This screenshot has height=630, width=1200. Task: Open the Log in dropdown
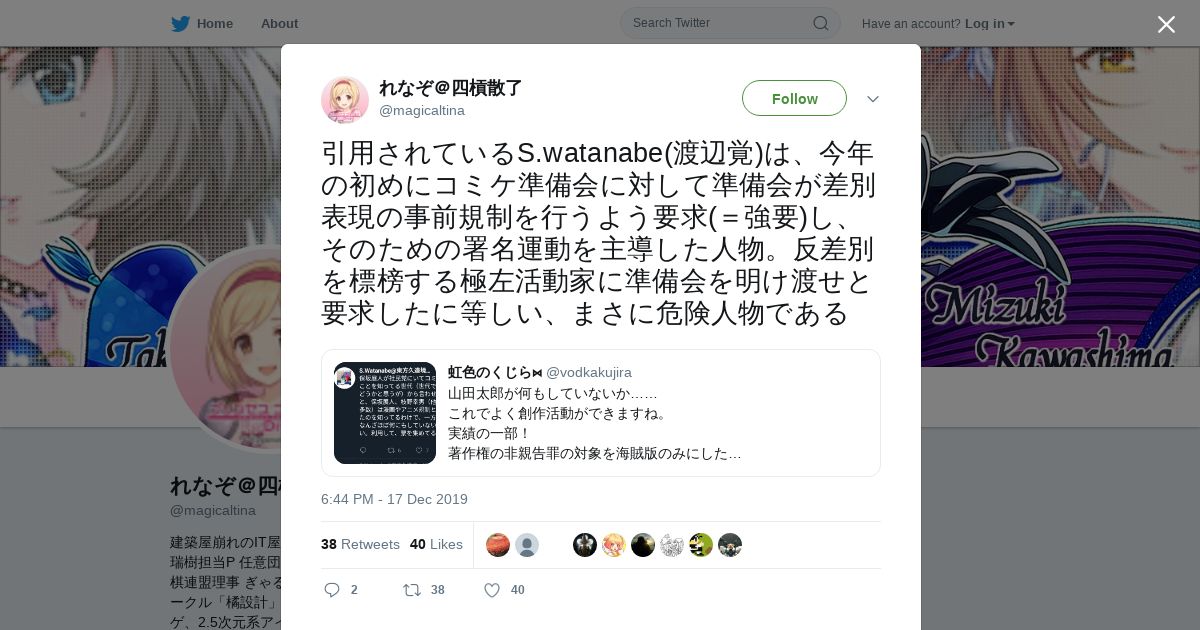tap(989, 23)
